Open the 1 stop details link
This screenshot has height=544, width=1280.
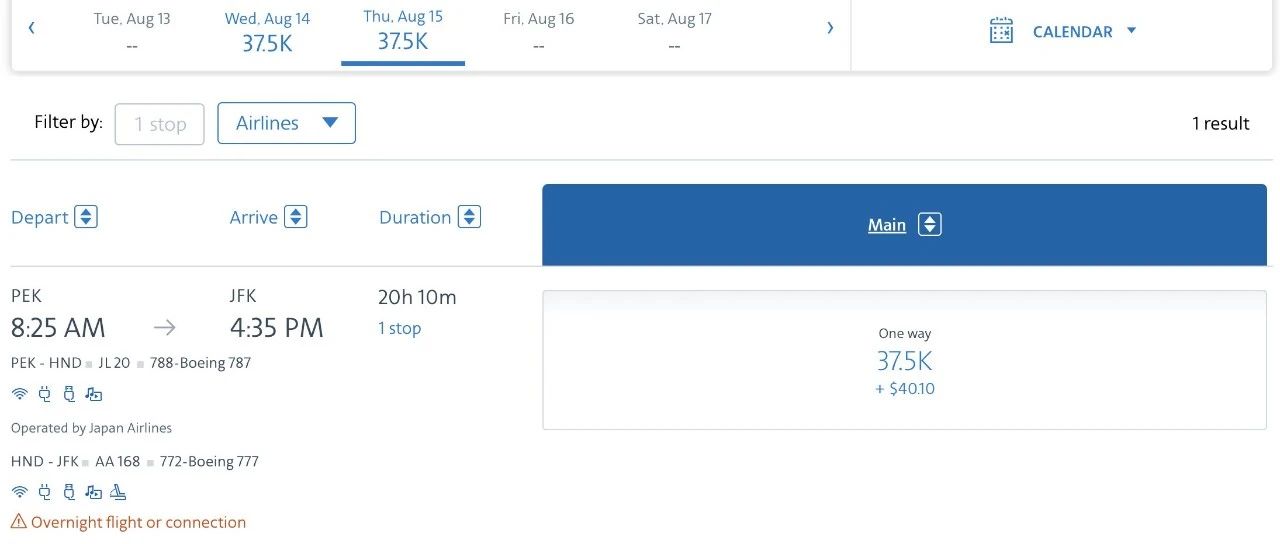(x=399, y=328)
